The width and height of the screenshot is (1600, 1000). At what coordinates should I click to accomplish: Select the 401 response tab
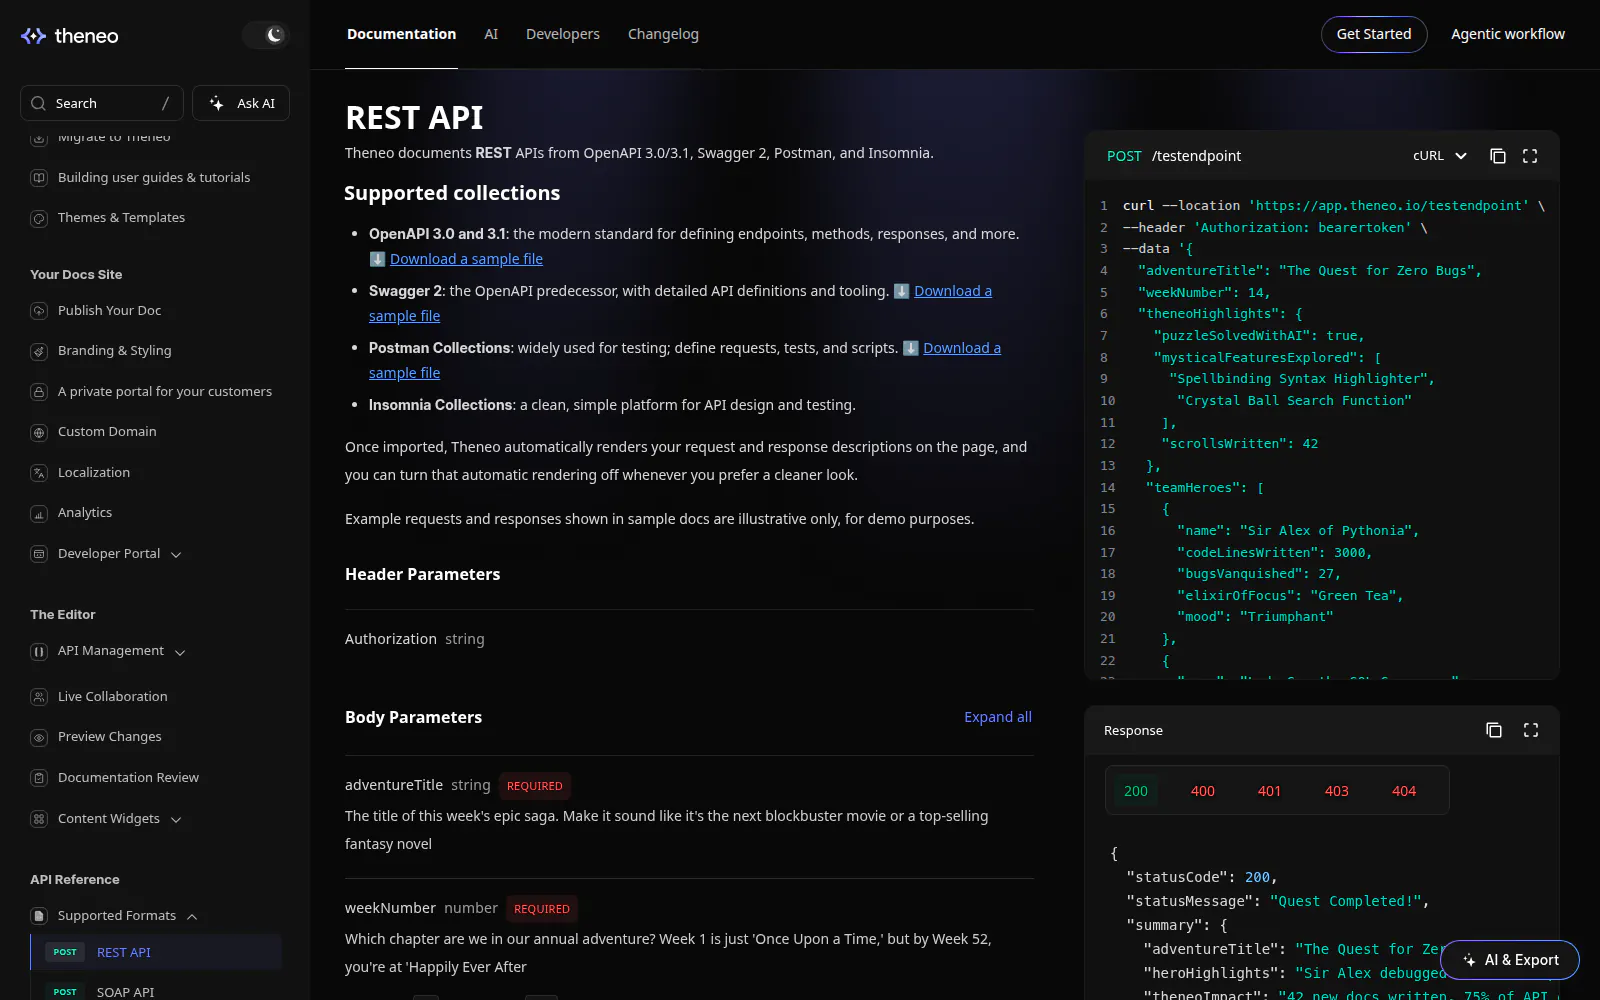(1269, 791)
